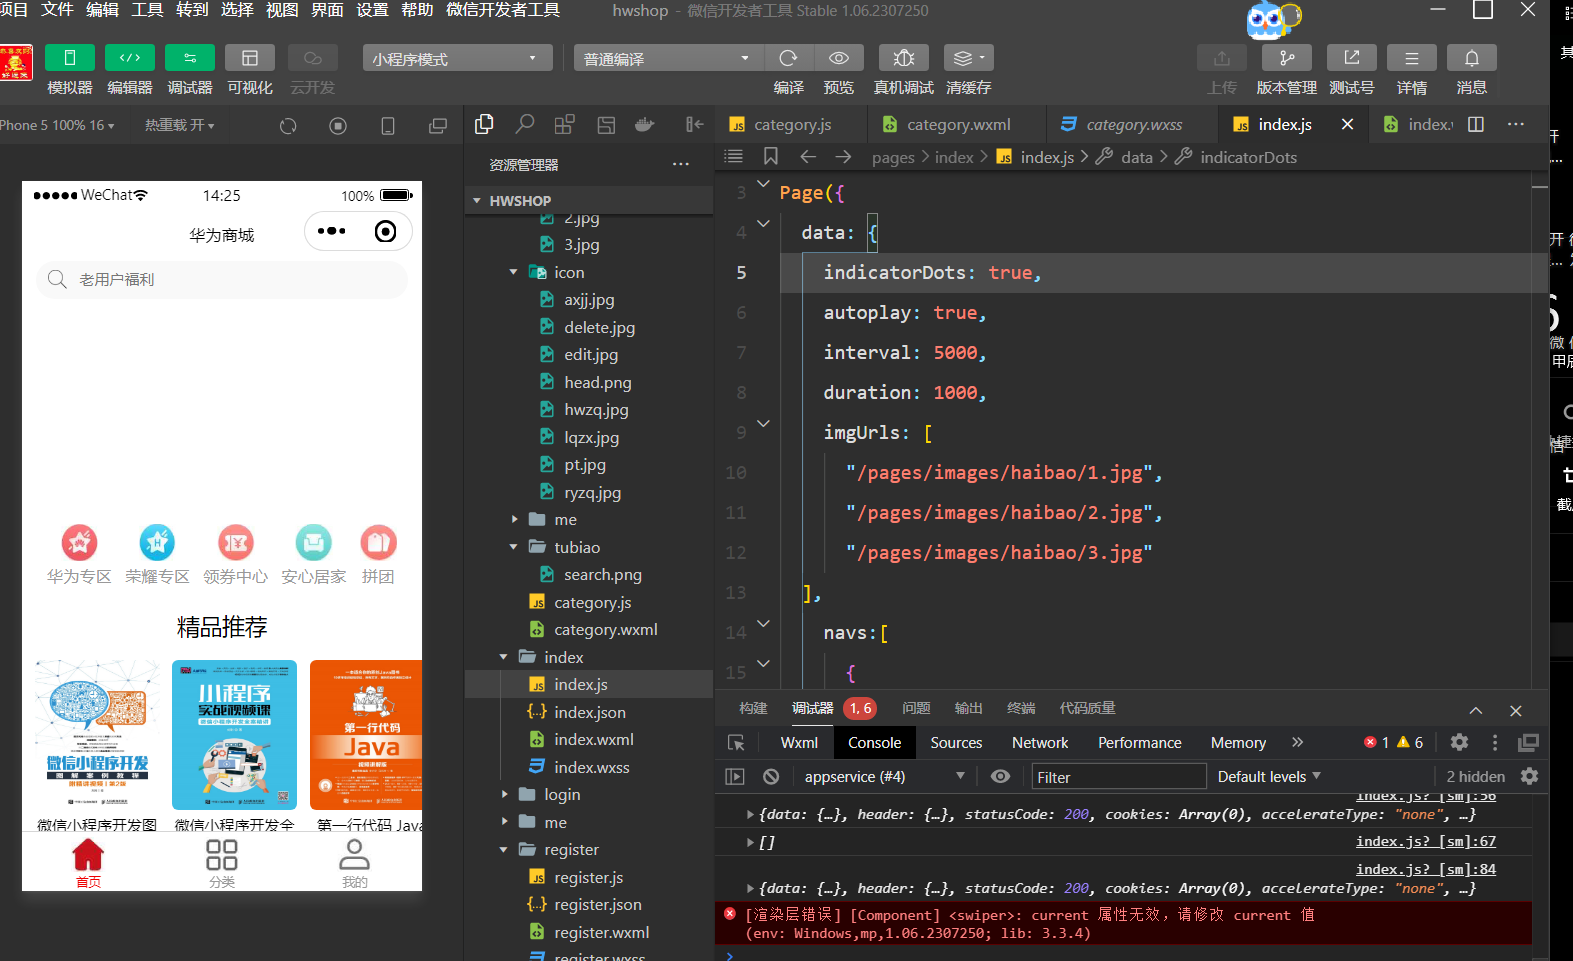
Task: Open the hot reload dropdown
Action: point(180,125)
